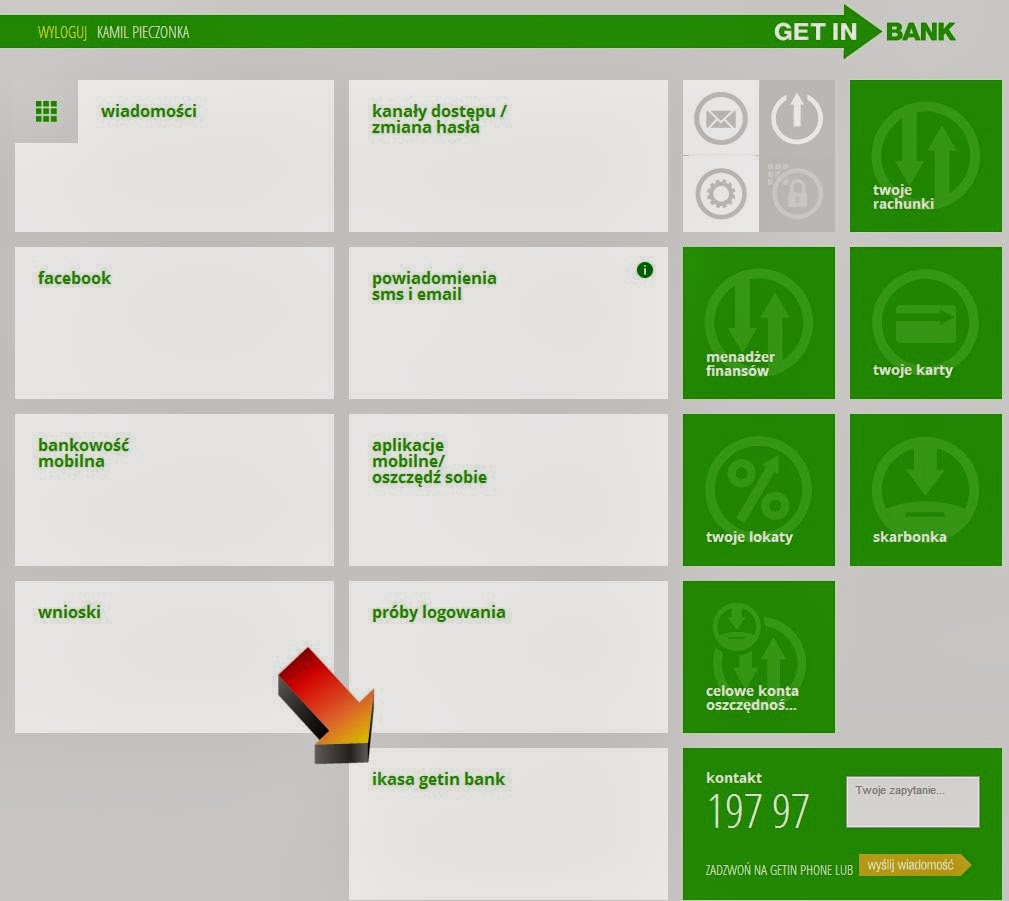Click the padlock keypad security icon
Viewport: 1009px width, 901px height.
[x=795, y=192]
